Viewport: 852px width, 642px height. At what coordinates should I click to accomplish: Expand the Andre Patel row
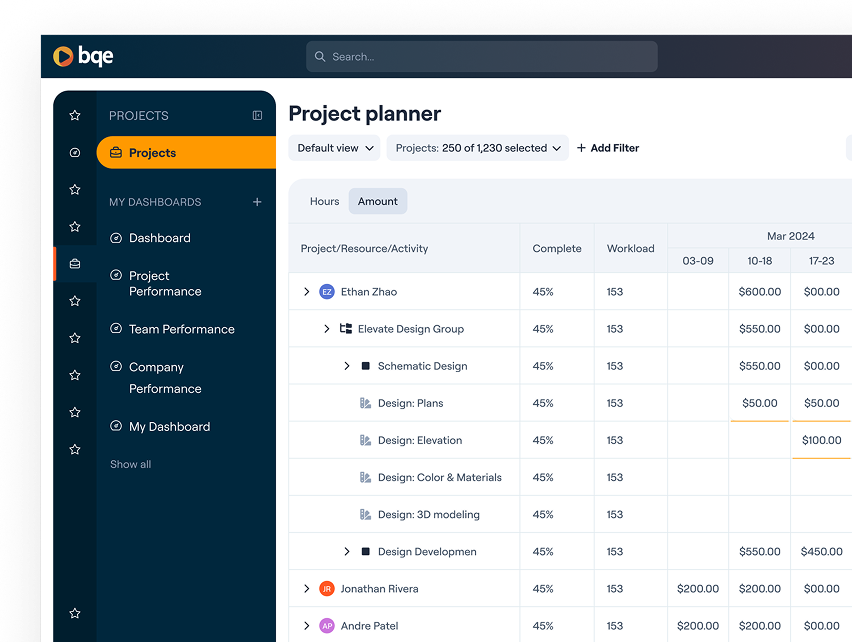(306, 626)
